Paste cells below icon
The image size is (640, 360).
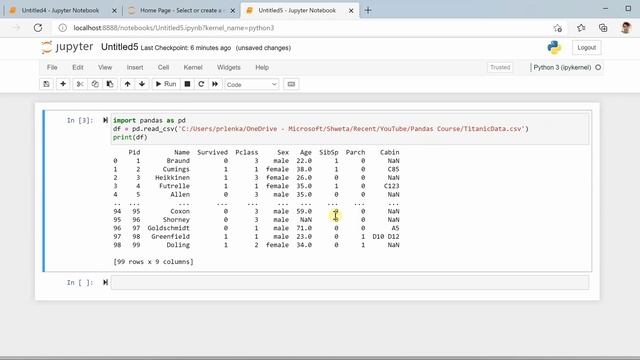coord(110,84)
